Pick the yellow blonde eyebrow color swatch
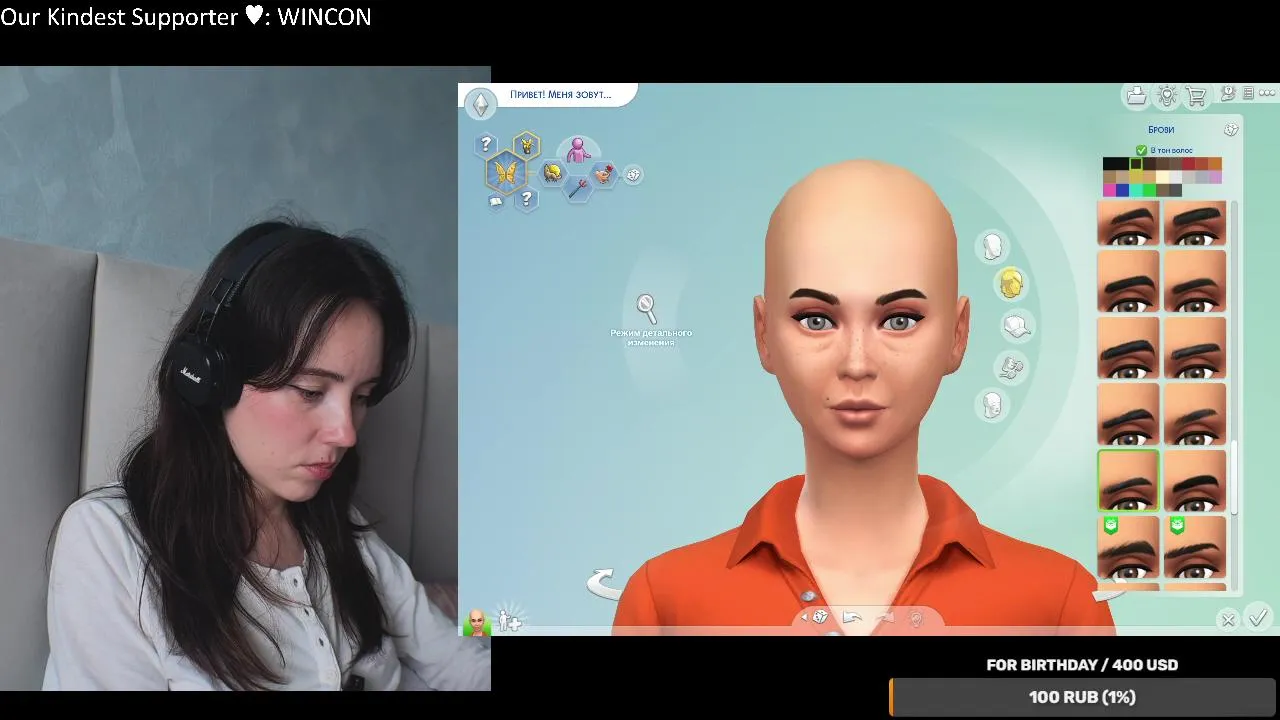1280x720 pixels. (1135, 177)
